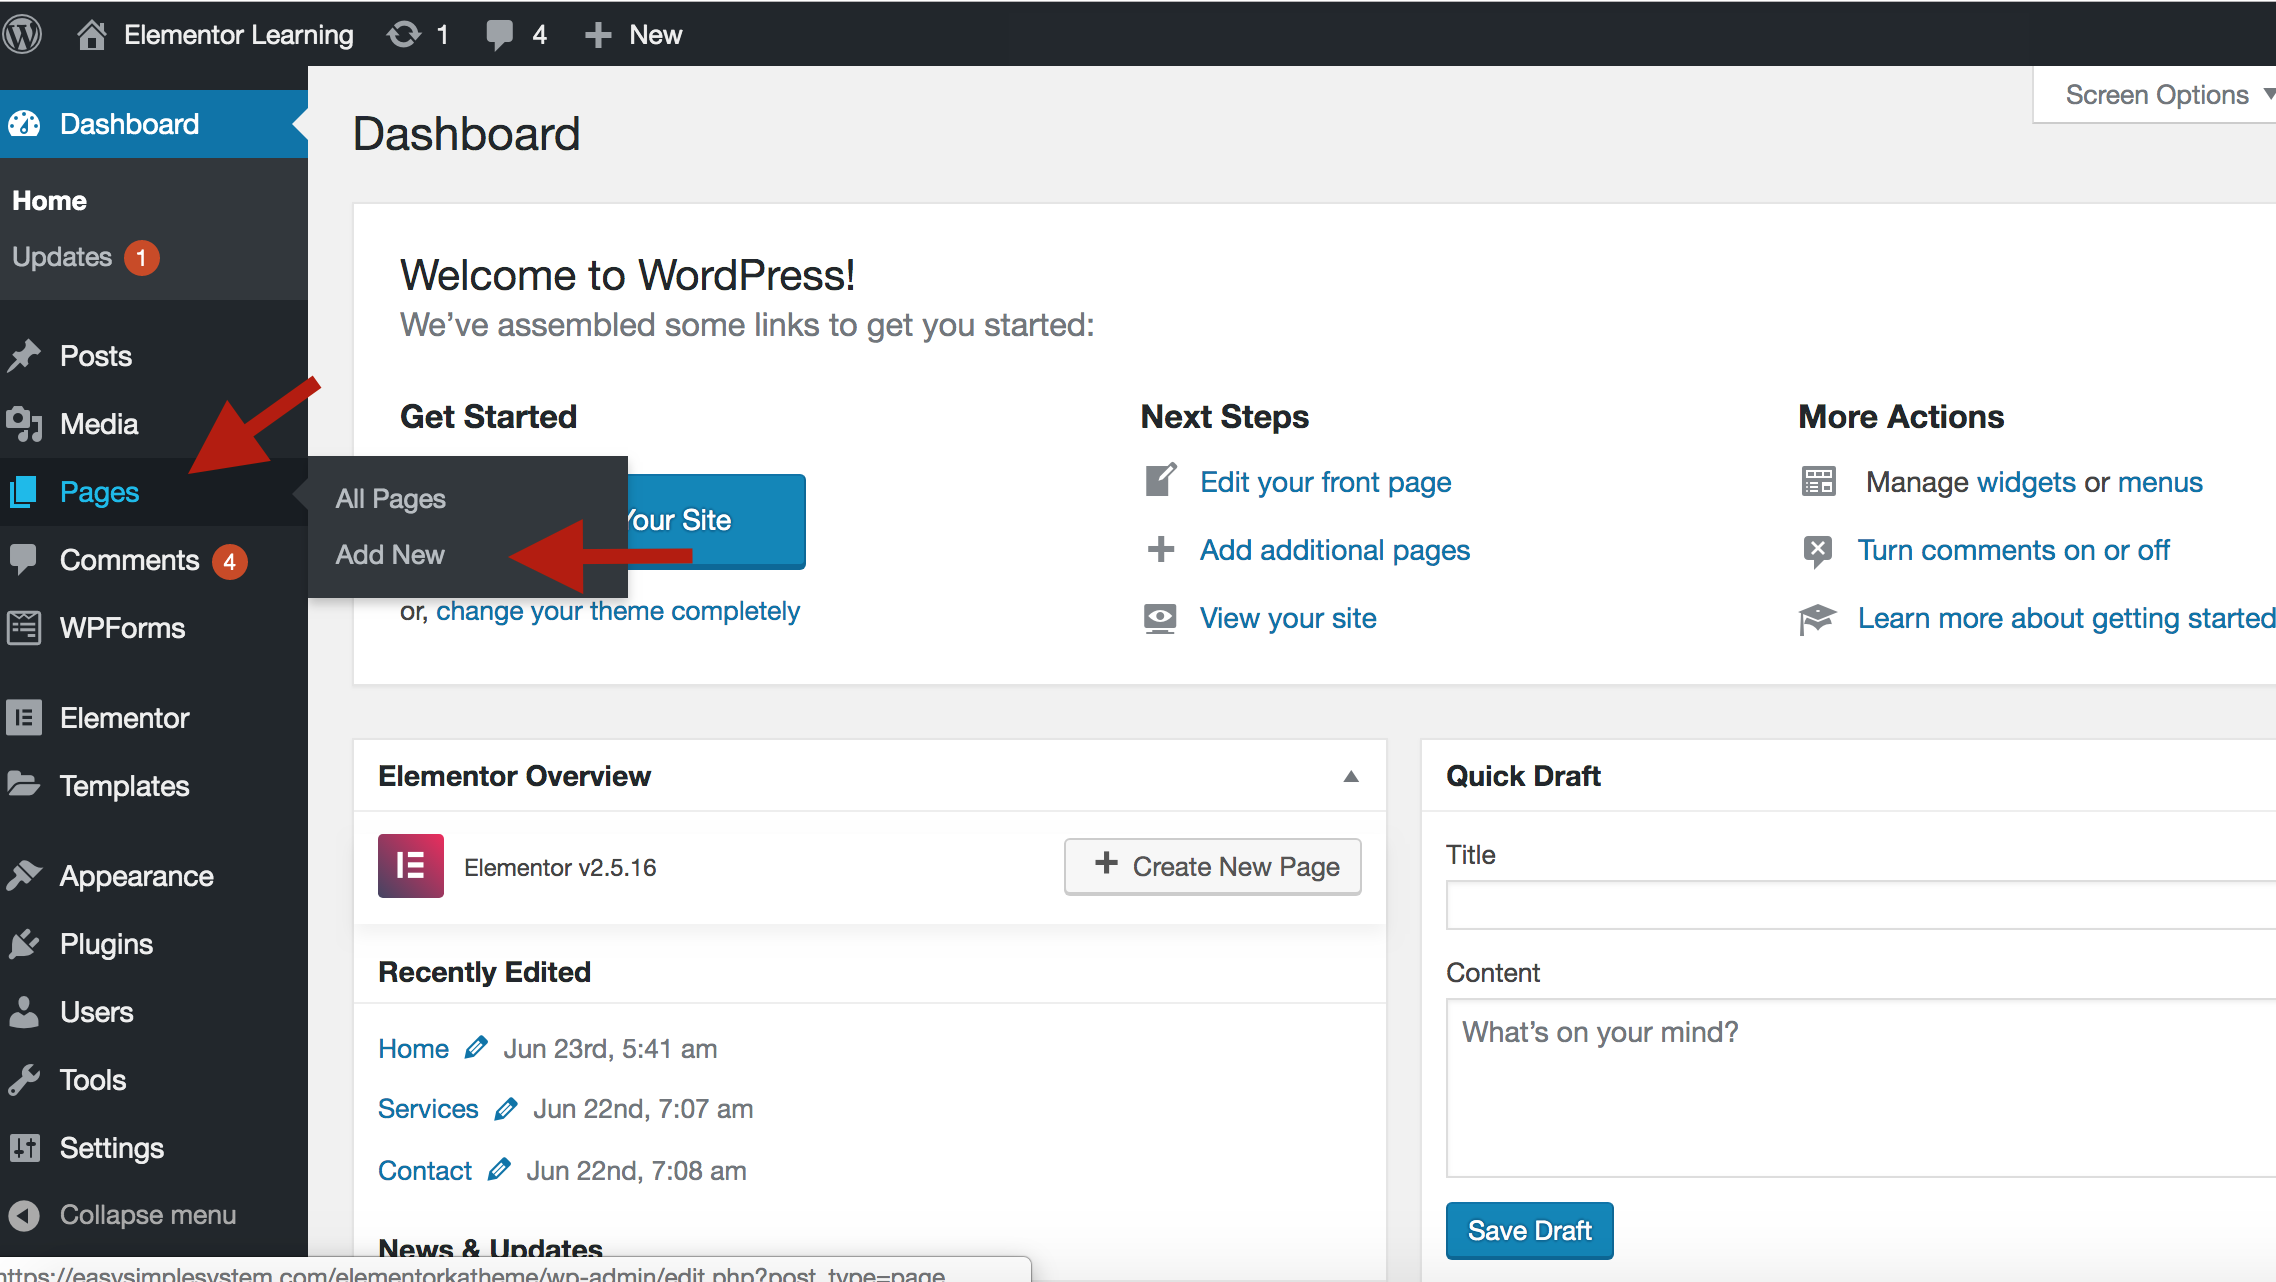
Task: Open the New content menu
Action: coord(634,35)
